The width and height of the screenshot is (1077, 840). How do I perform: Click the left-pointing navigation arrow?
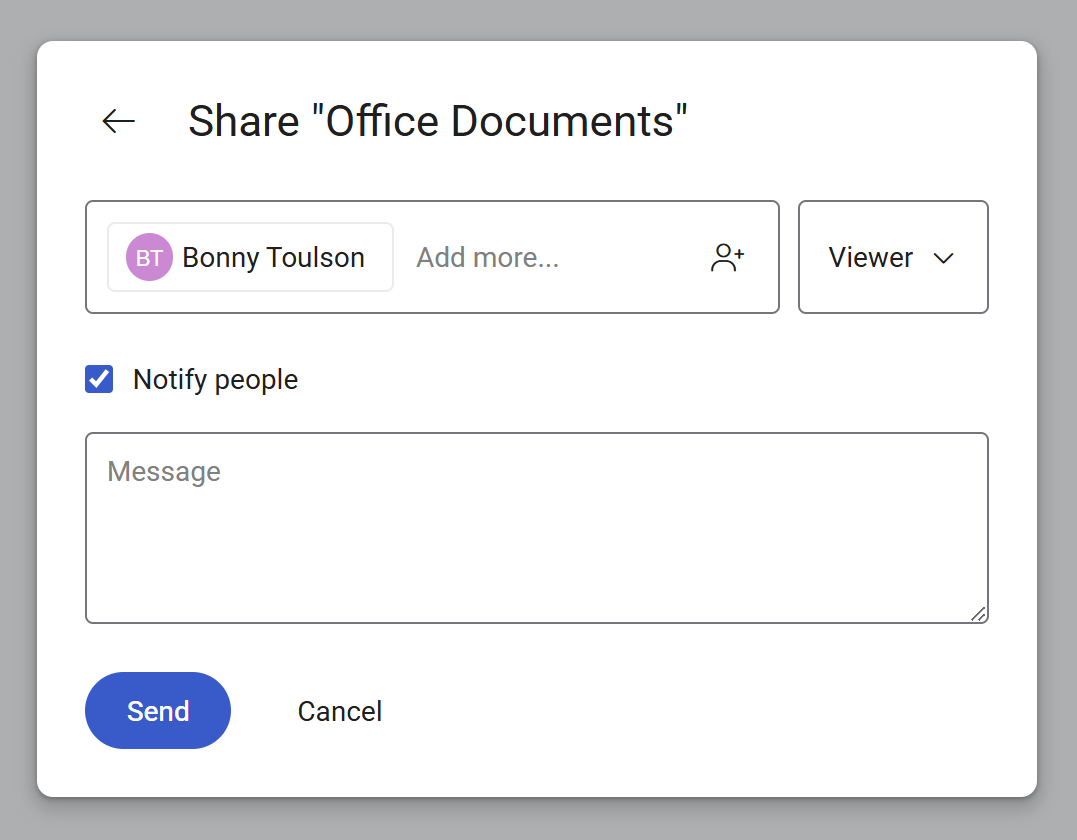[118, 121]
